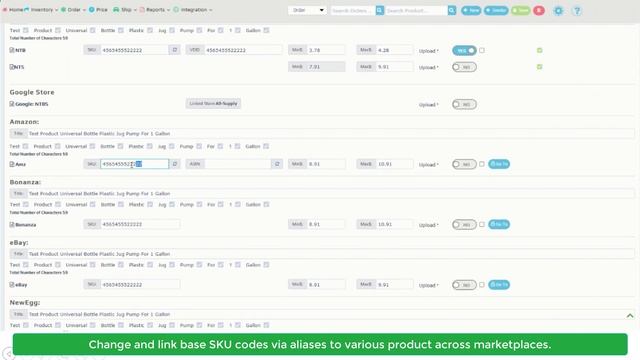
Task: Expand the Reports menu
Action: point(155,9)
